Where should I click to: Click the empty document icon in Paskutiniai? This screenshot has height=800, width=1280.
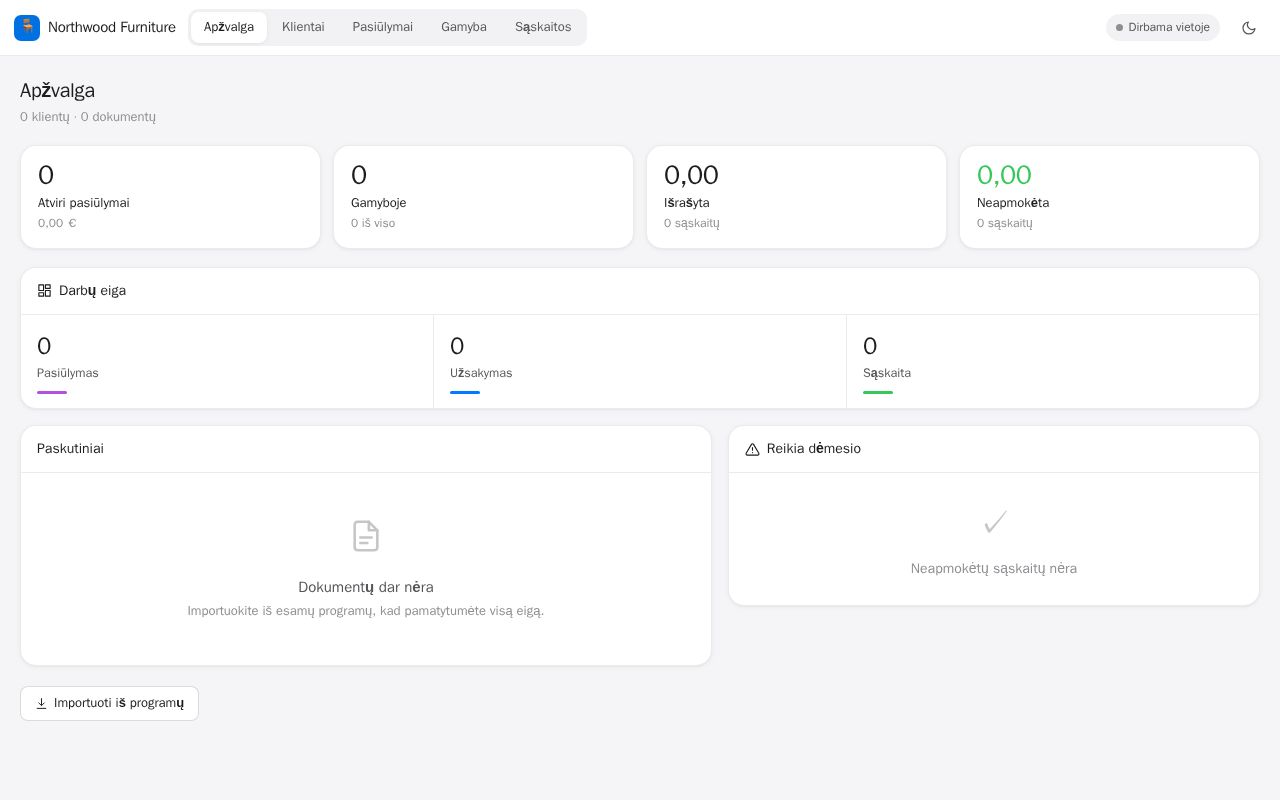tap(366, 536)
